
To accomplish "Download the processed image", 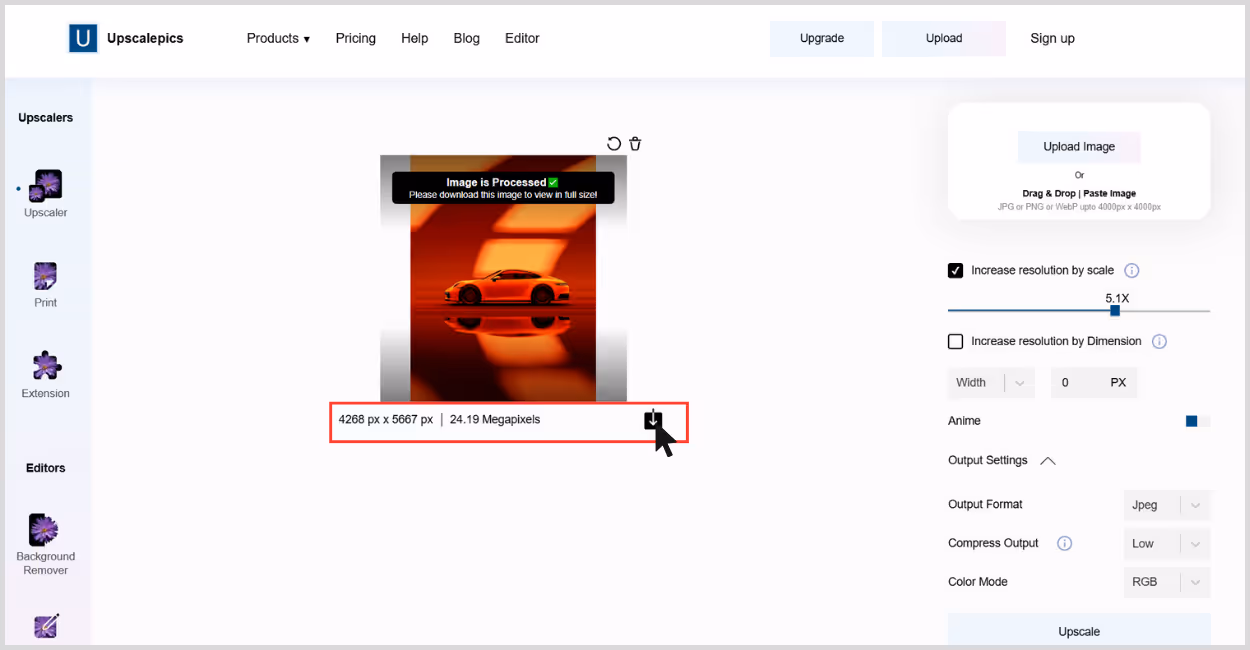I will coord(653,420).
